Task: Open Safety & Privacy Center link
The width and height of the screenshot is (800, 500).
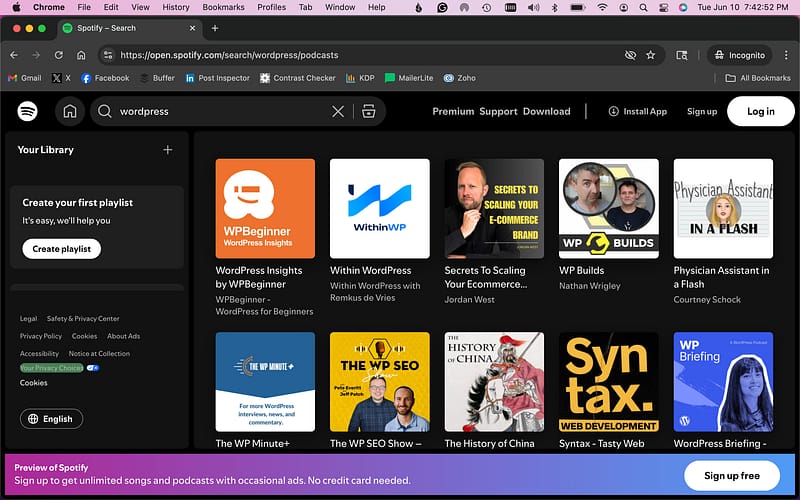Action: point(83,318)
